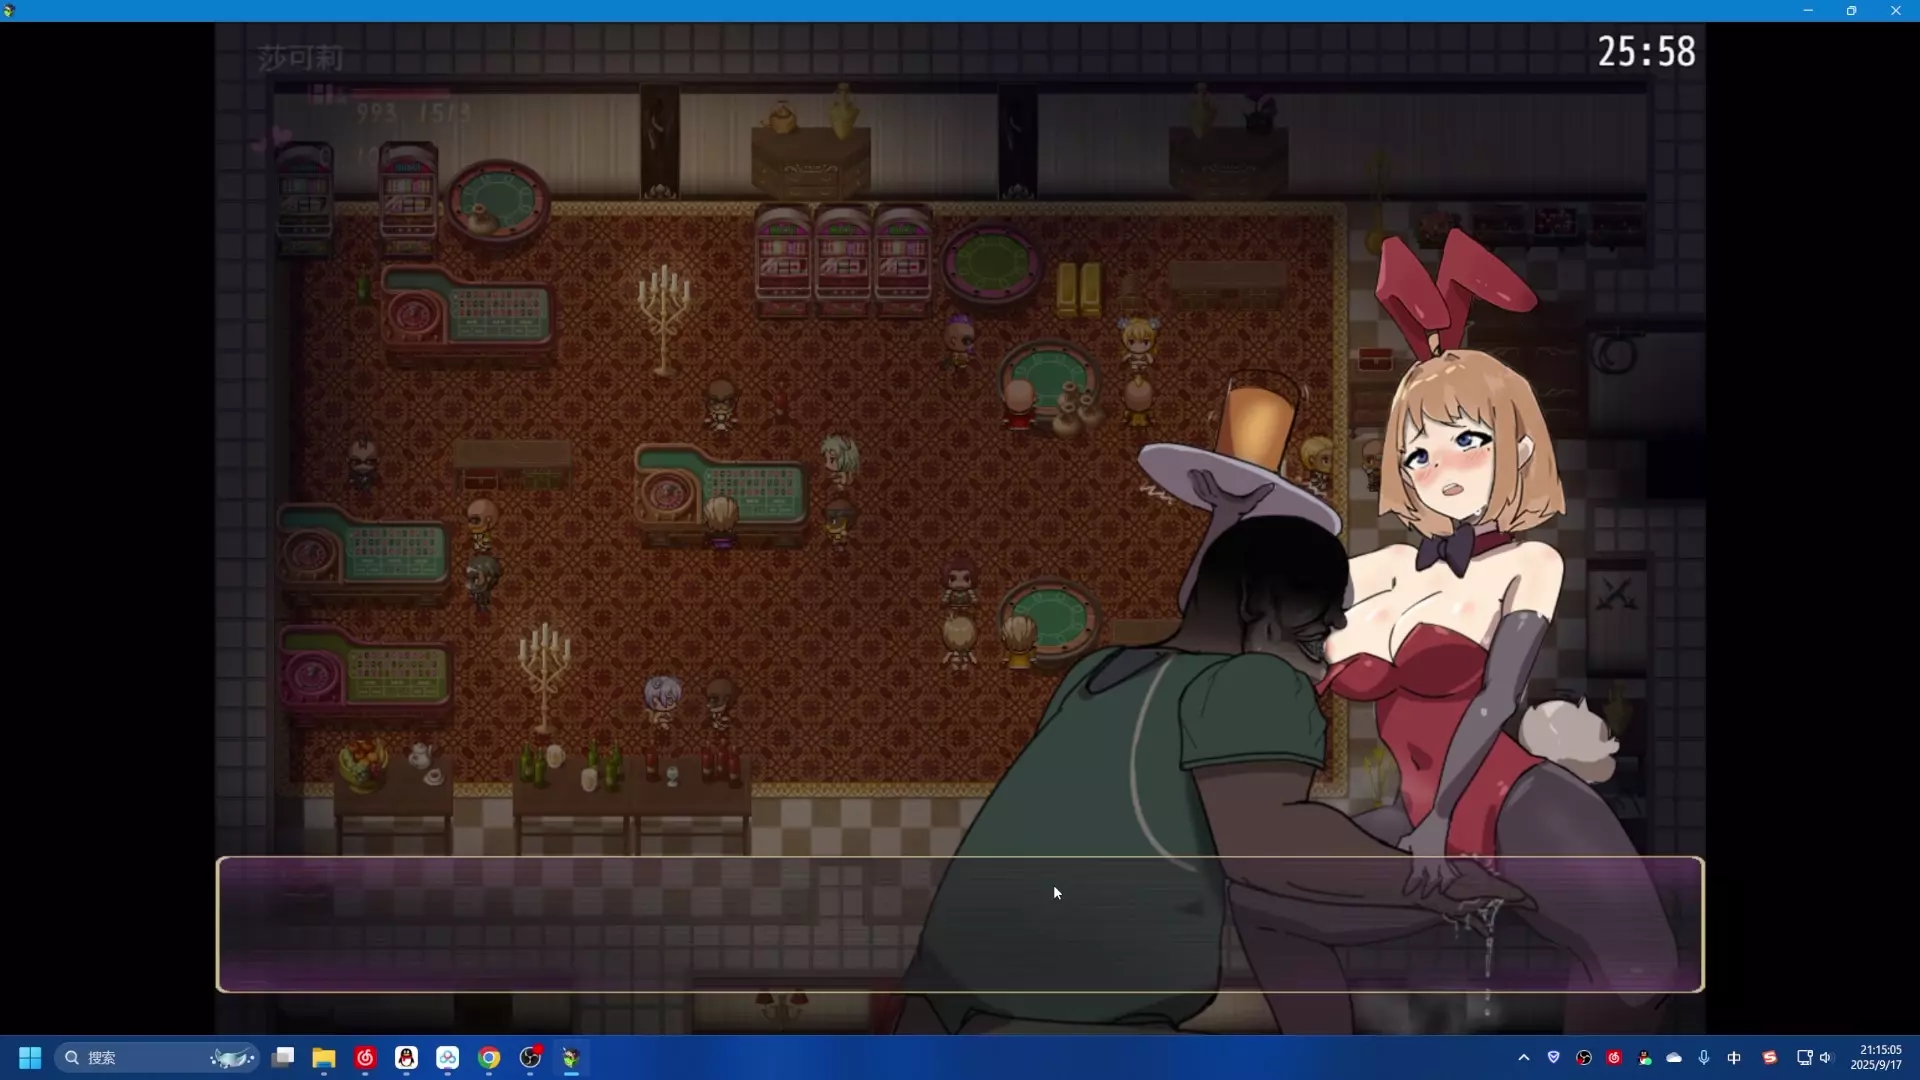Click the OneDrive cloud tray icon

click(1674, 1057)
